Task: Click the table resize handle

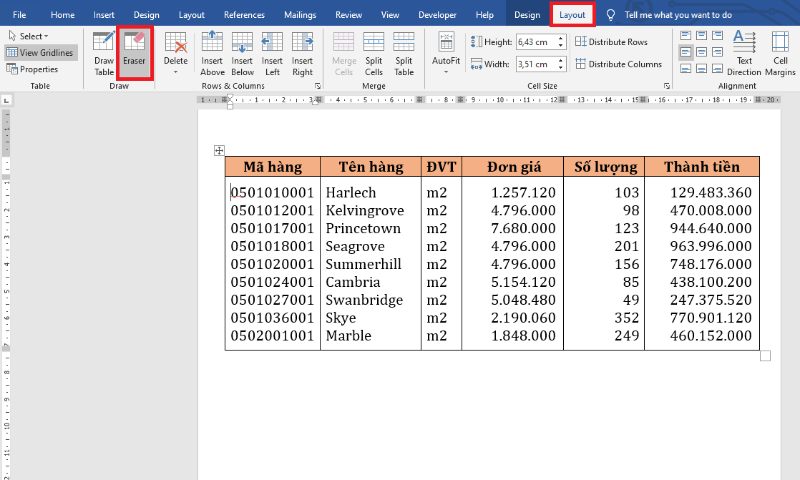Action: (x=765, y=356)
